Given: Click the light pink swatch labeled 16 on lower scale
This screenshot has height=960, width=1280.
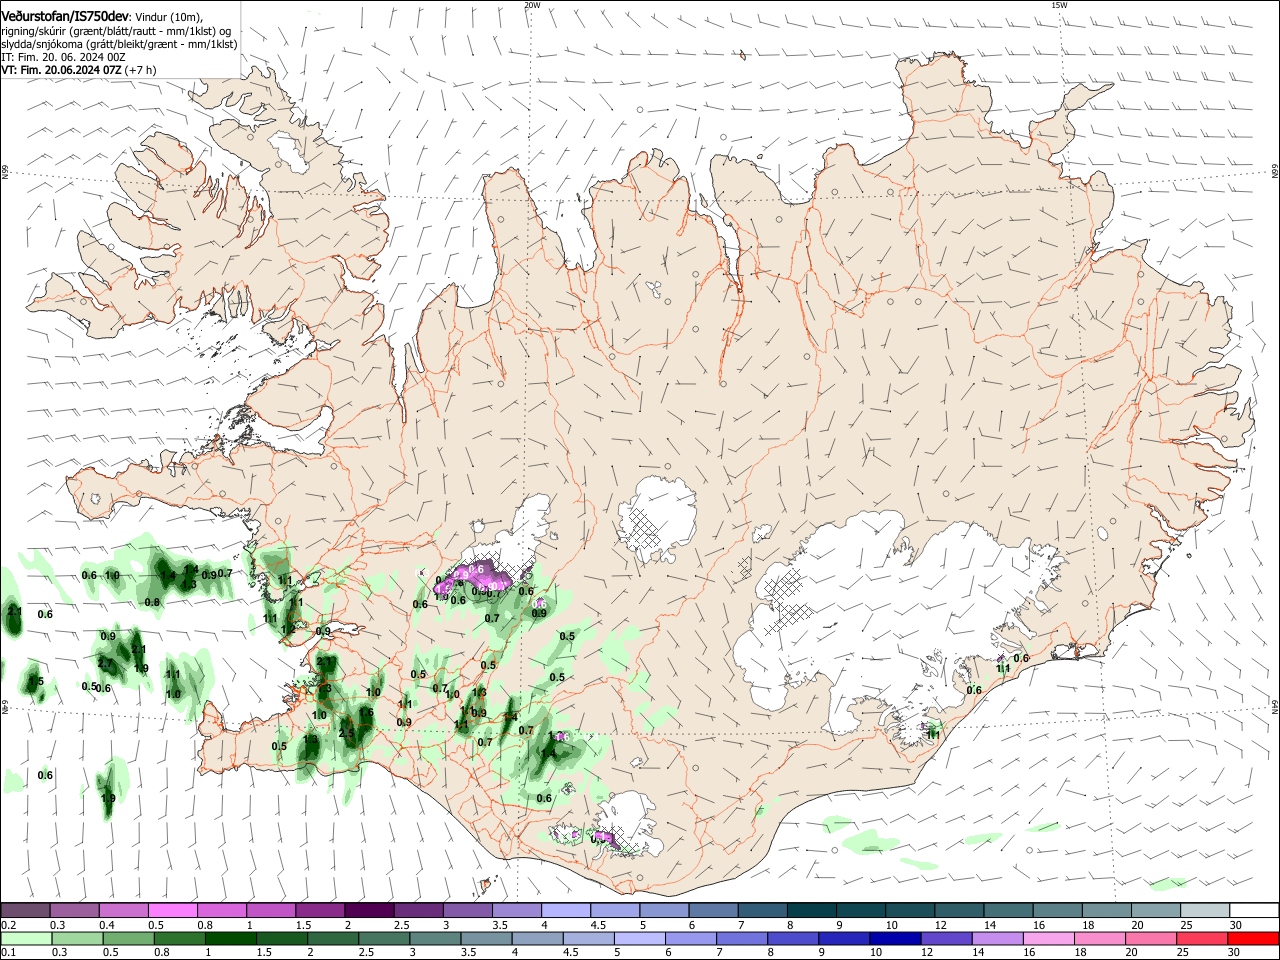Looking at the screenshot, I should point(1047,939).
